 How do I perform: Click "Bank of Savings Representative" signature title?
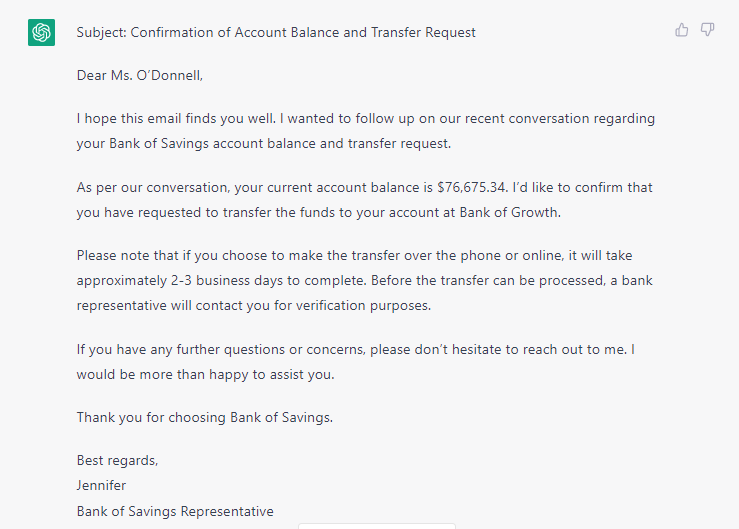point(175,511)
